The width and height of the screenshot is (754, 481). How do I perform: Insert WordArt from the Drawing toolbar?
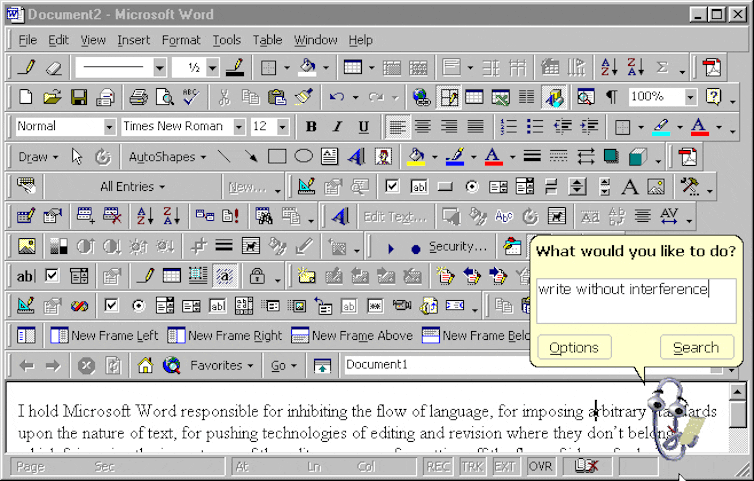[356, 157]
